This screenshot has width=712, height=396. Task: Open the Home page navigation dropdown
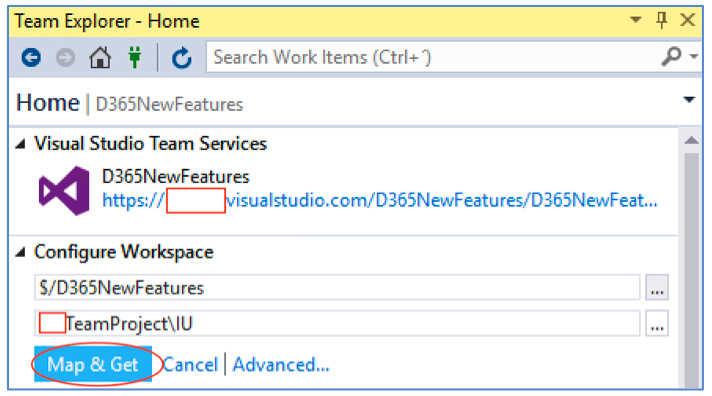tap(689, 99)
